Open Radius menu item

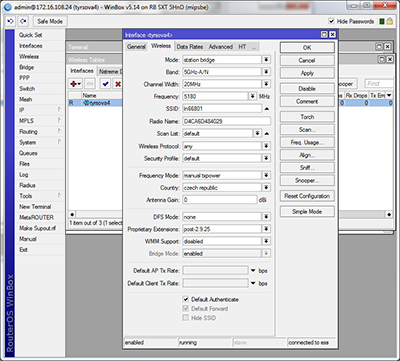tap(27, 185)
